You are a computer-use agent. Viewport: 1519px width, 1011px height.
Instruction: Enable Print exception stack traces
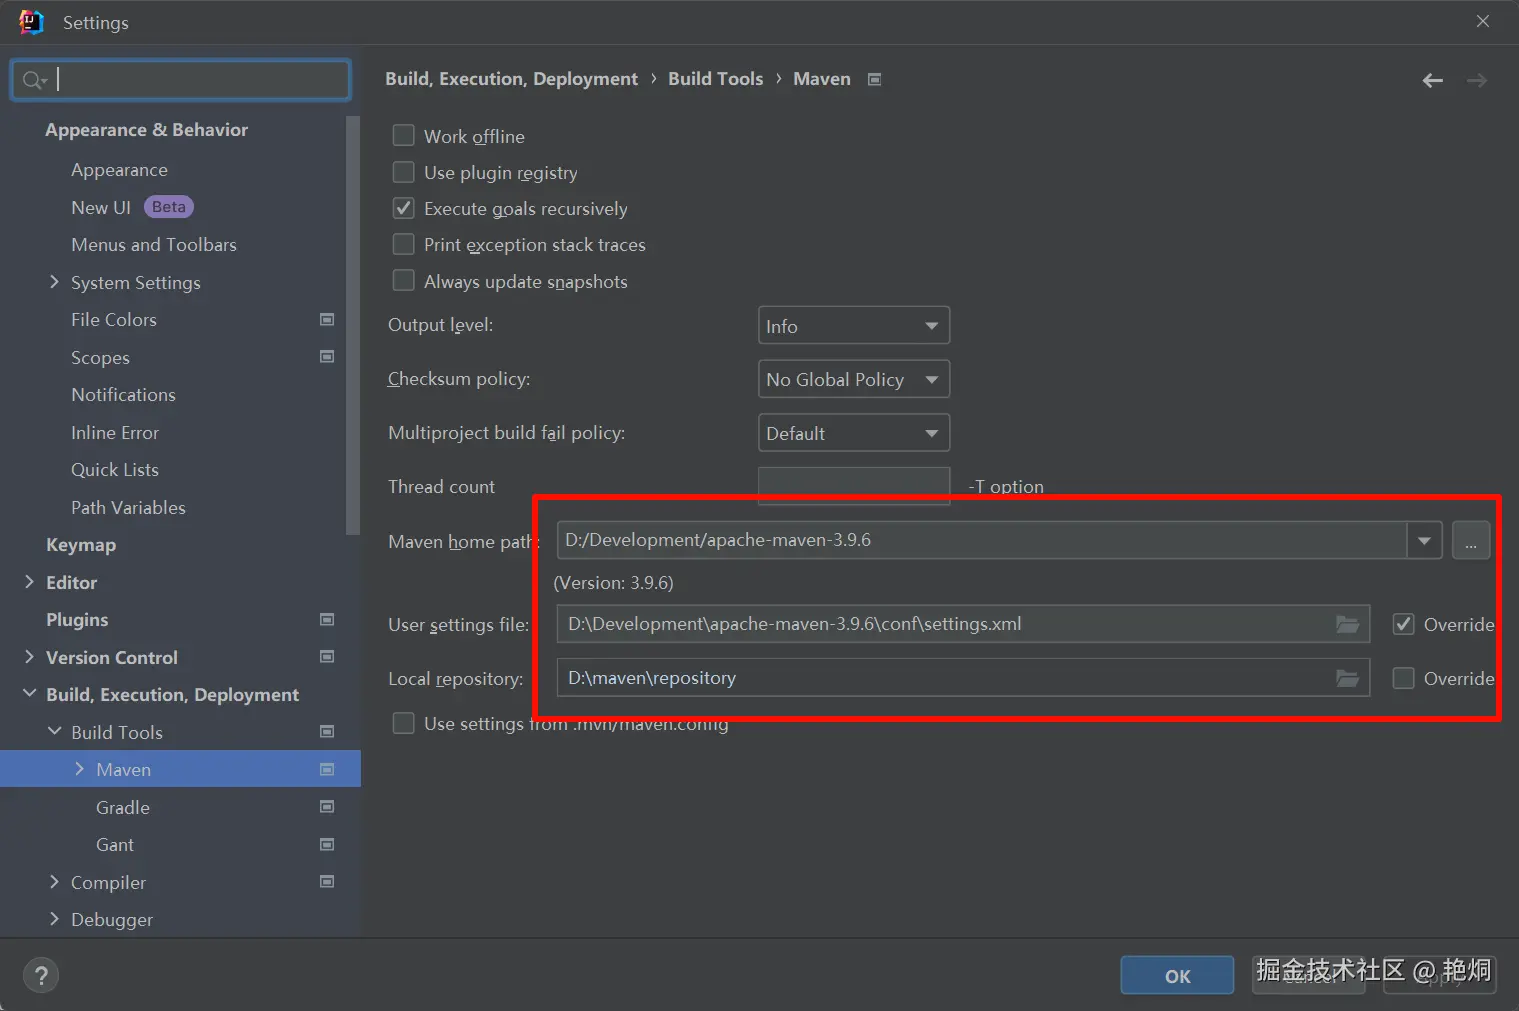pos(403,244)
